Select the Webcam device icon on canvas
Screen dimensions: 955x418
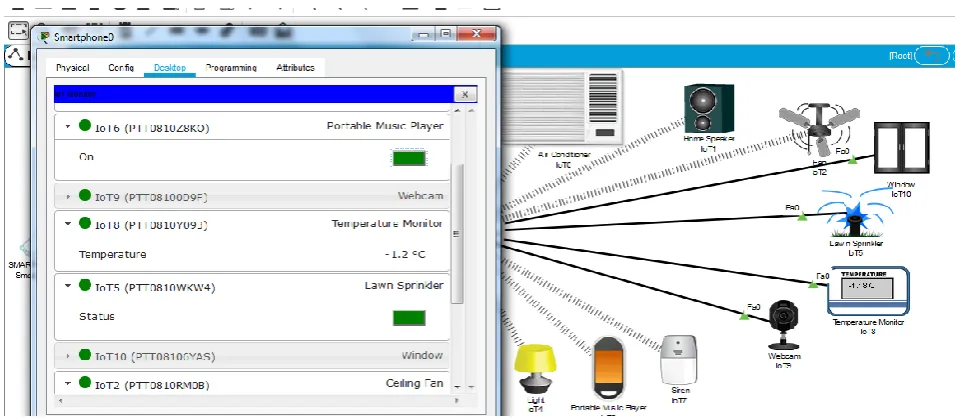(x=783, y=324)
